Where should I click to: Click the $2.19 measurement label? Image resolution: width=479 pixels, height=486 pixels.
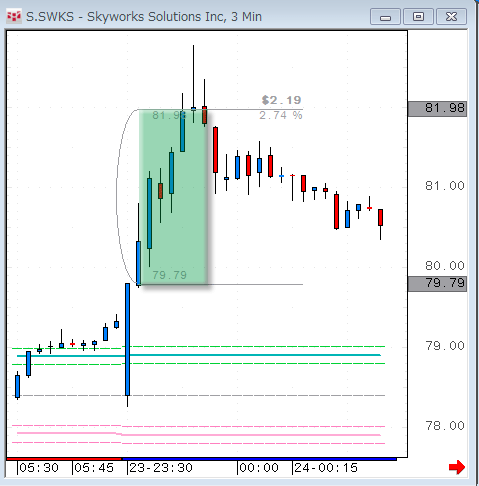282,100
